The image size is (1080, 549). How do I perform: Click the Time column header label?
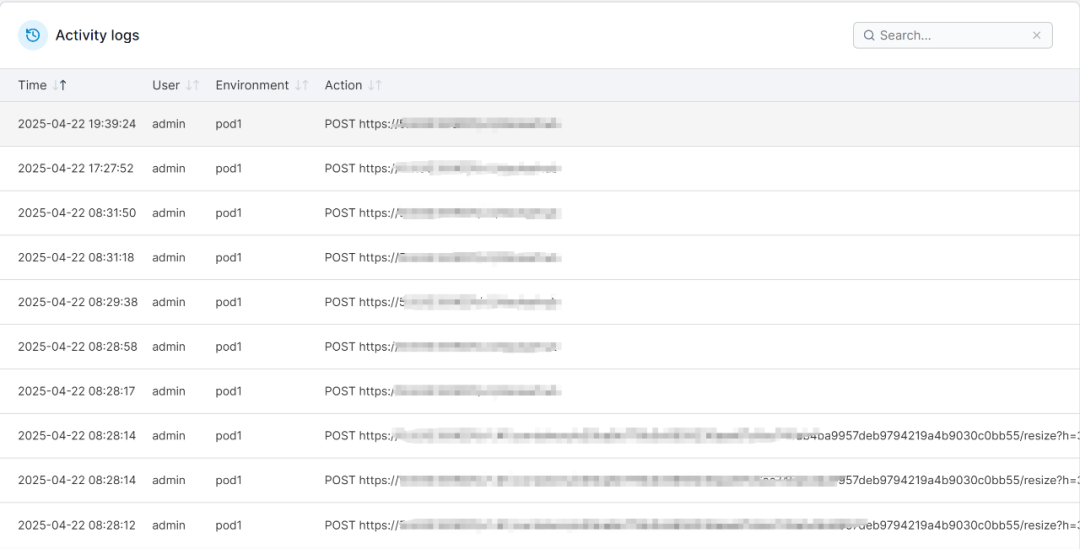32,86
